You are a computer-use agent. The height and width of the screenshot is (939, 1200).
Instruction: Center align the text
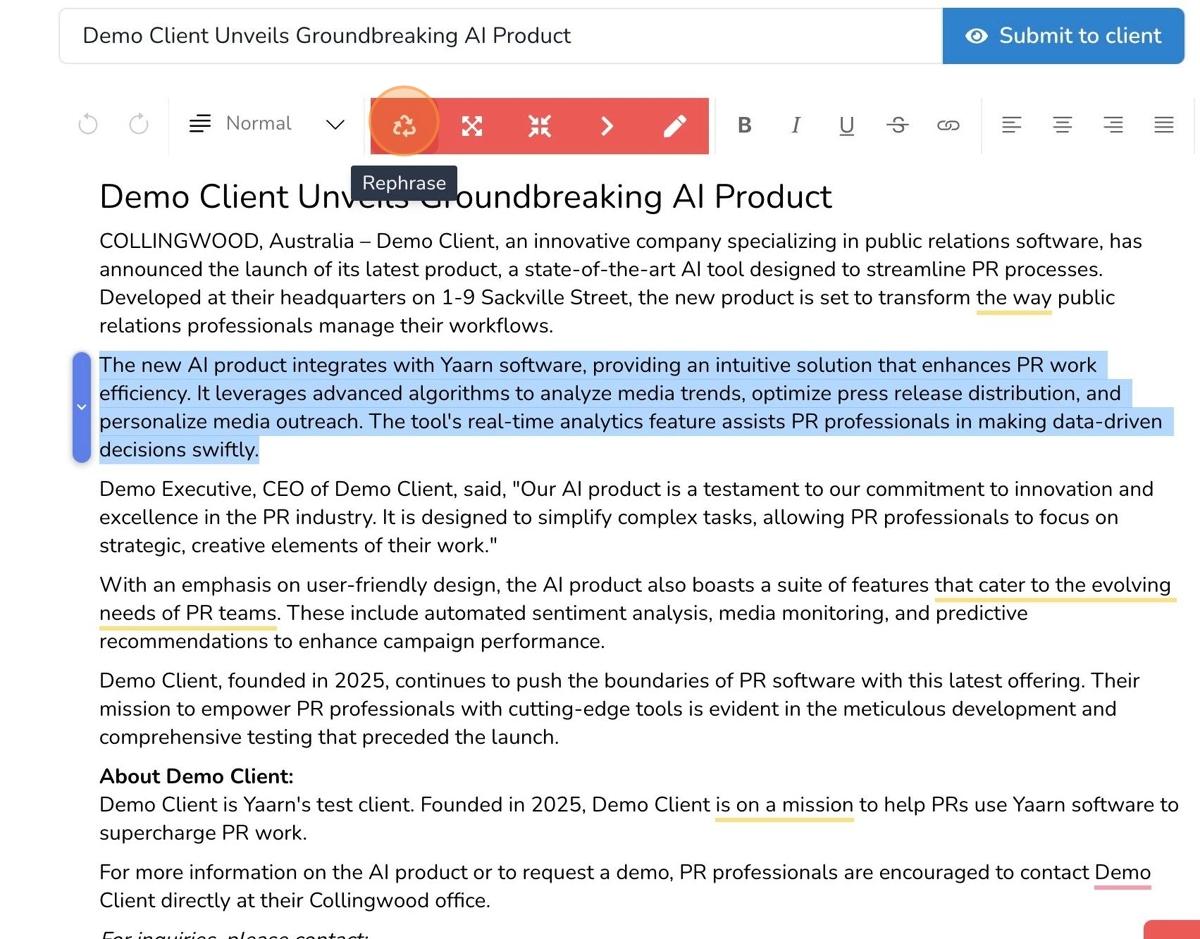click(1062, 125)
